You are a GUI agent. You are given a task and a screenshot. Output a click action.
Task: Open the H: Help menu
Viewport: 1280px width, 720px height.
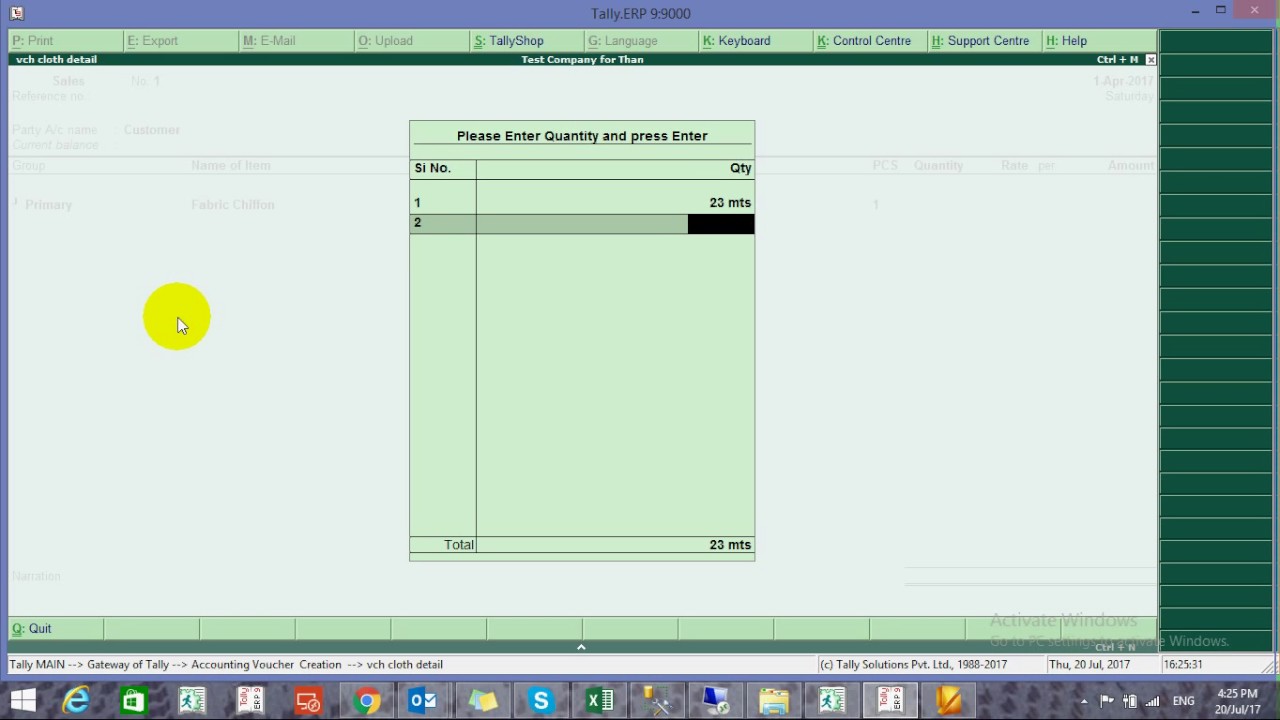point(1100,41)
